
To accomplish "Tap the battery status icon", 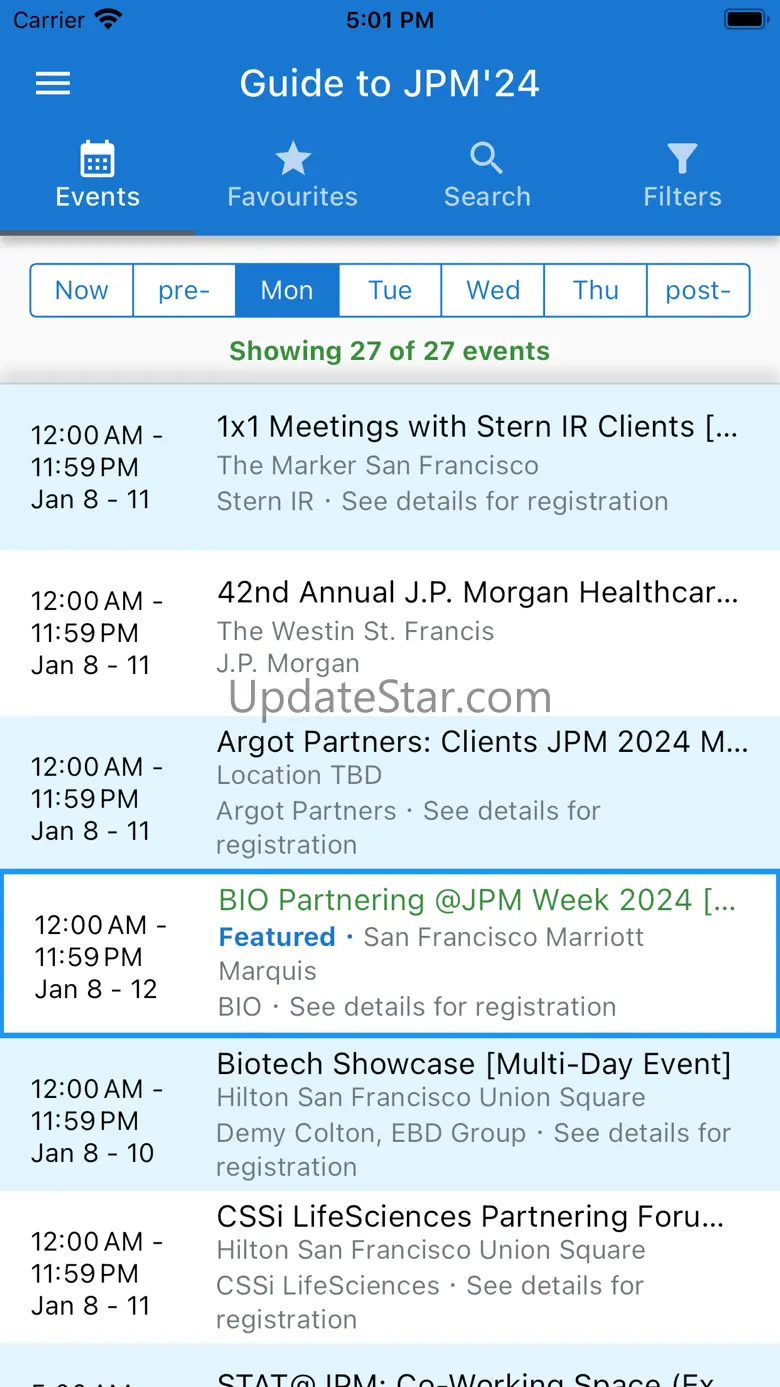I will (745, 20).
